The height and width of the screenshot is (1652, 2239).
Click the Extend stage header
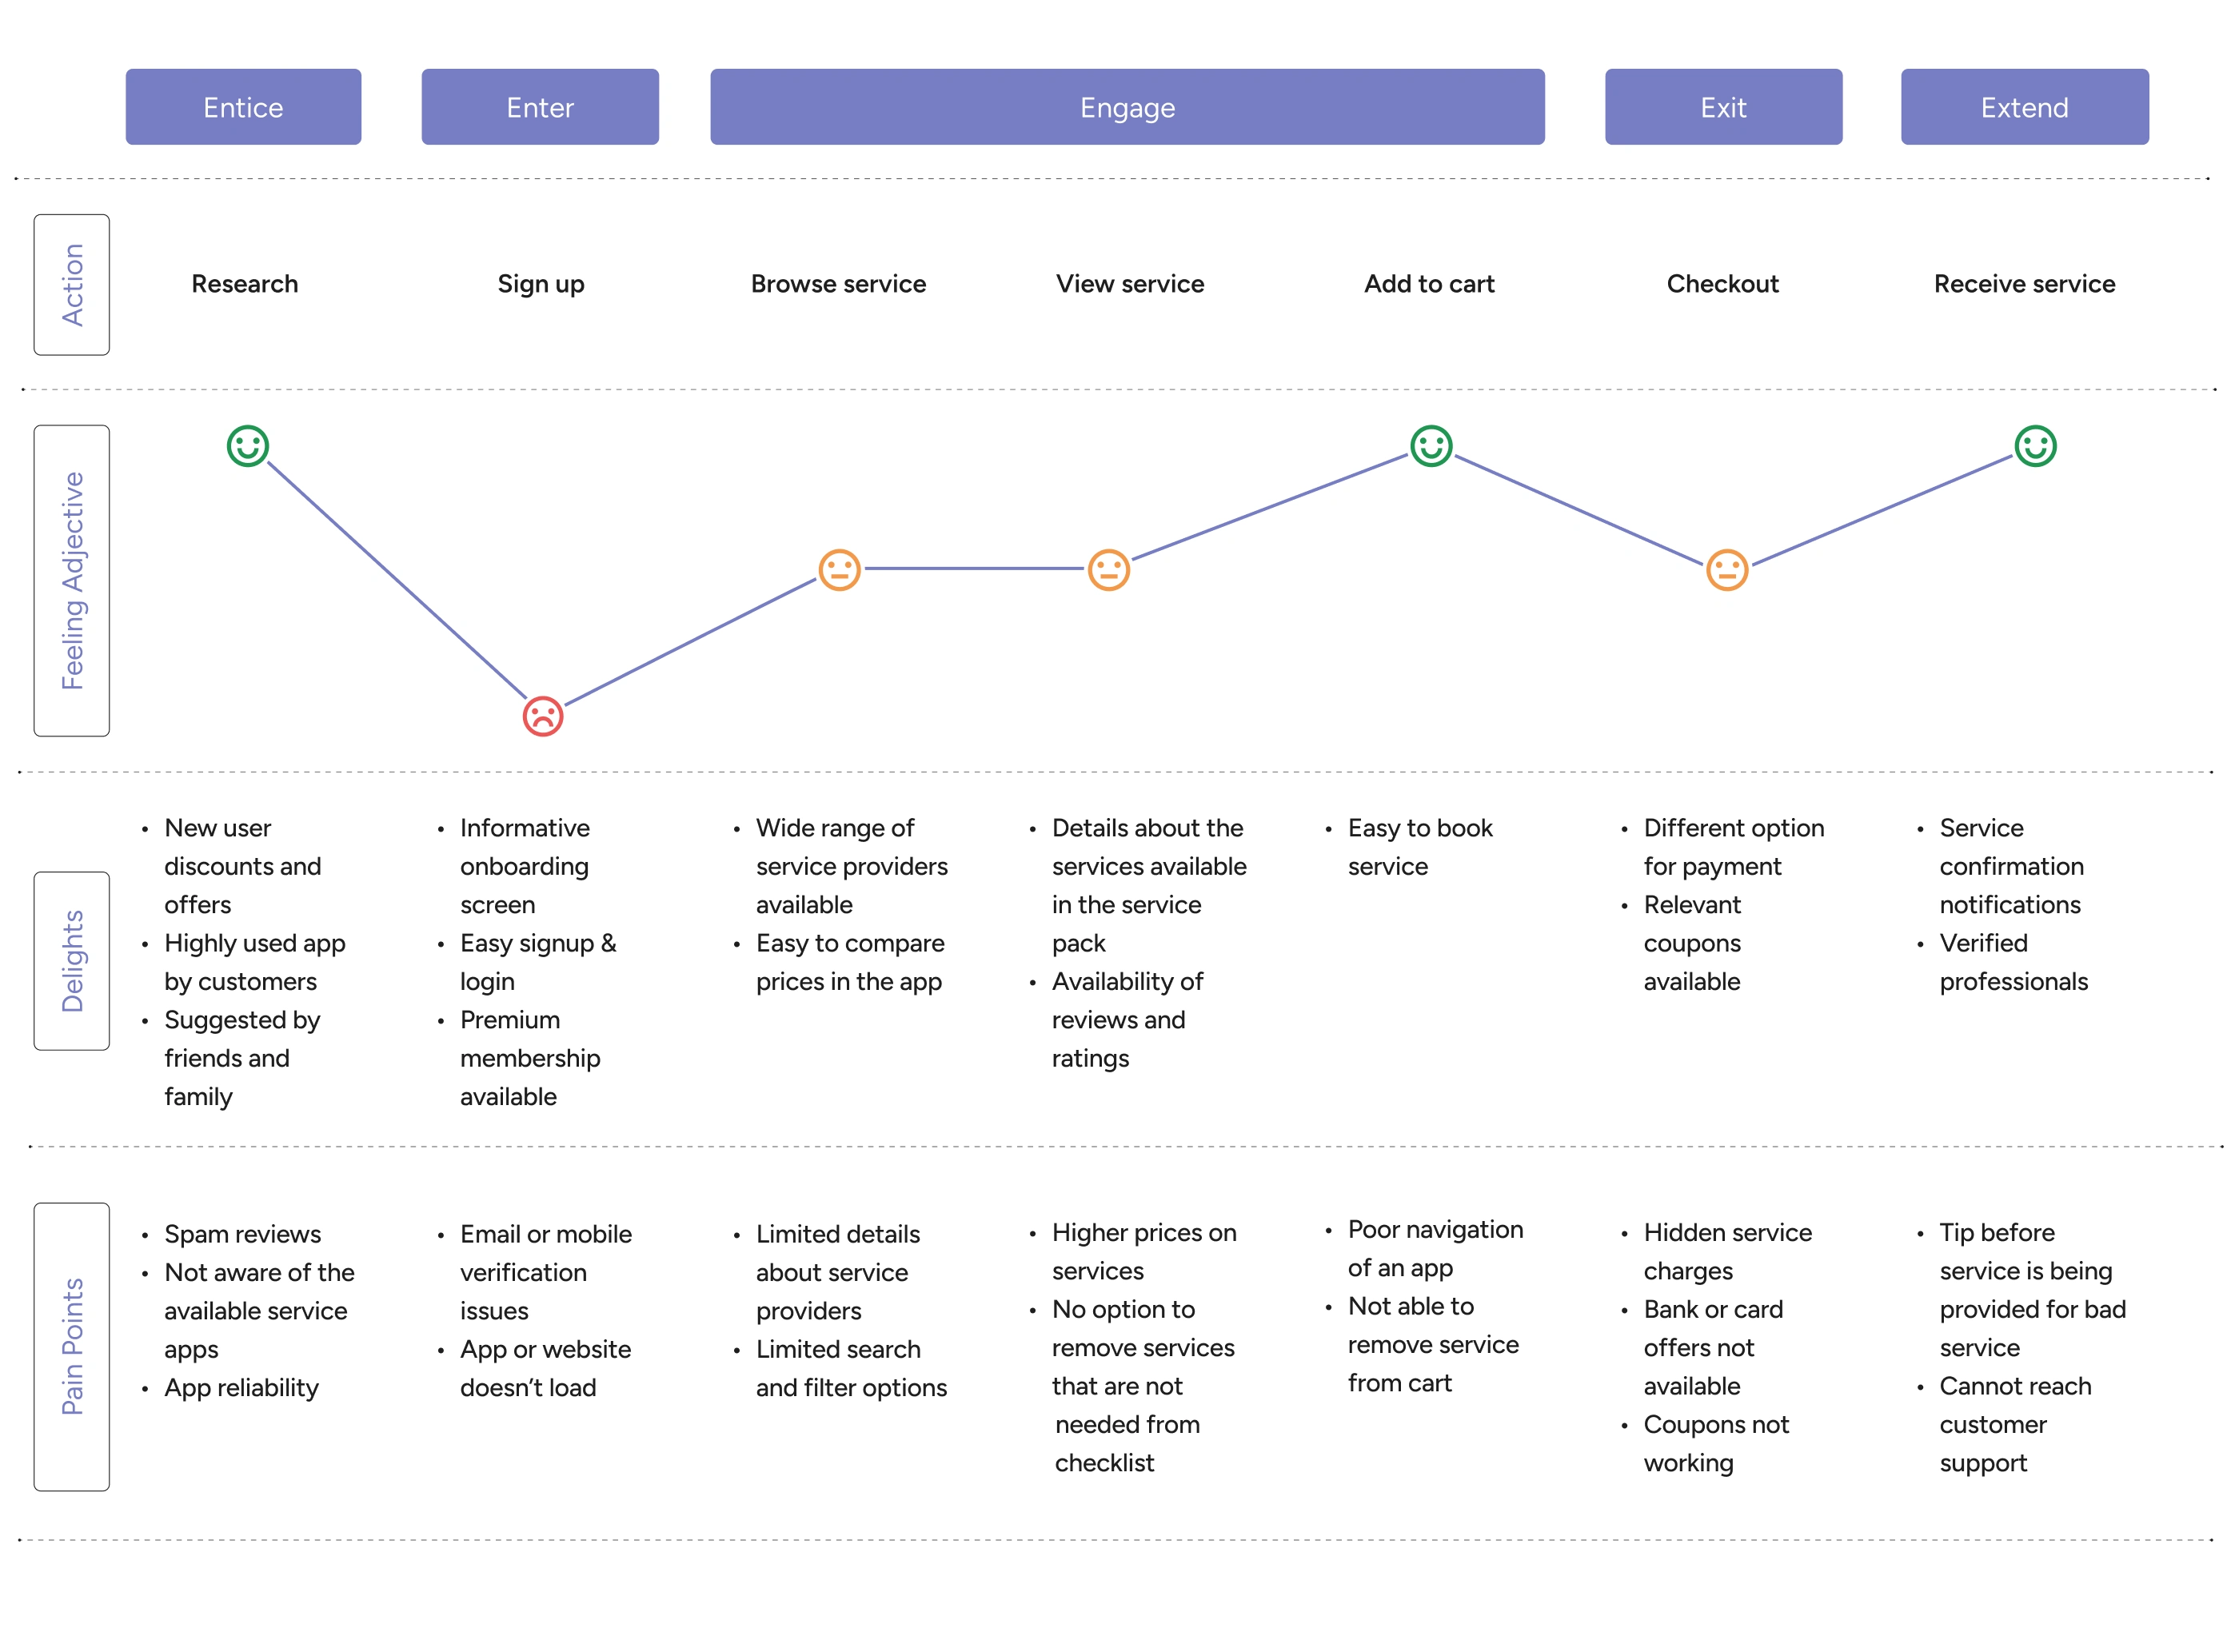coord(2024,107)
